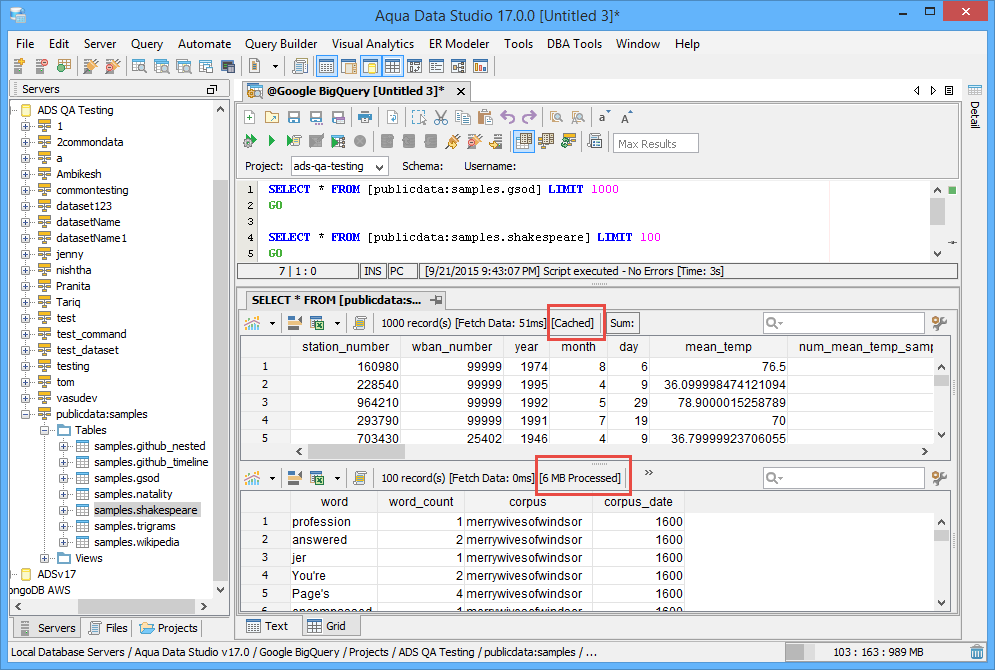Screen dimensions: 995x670
Task: Click the 'word_count' column header
Action: [x=421, y=502]
